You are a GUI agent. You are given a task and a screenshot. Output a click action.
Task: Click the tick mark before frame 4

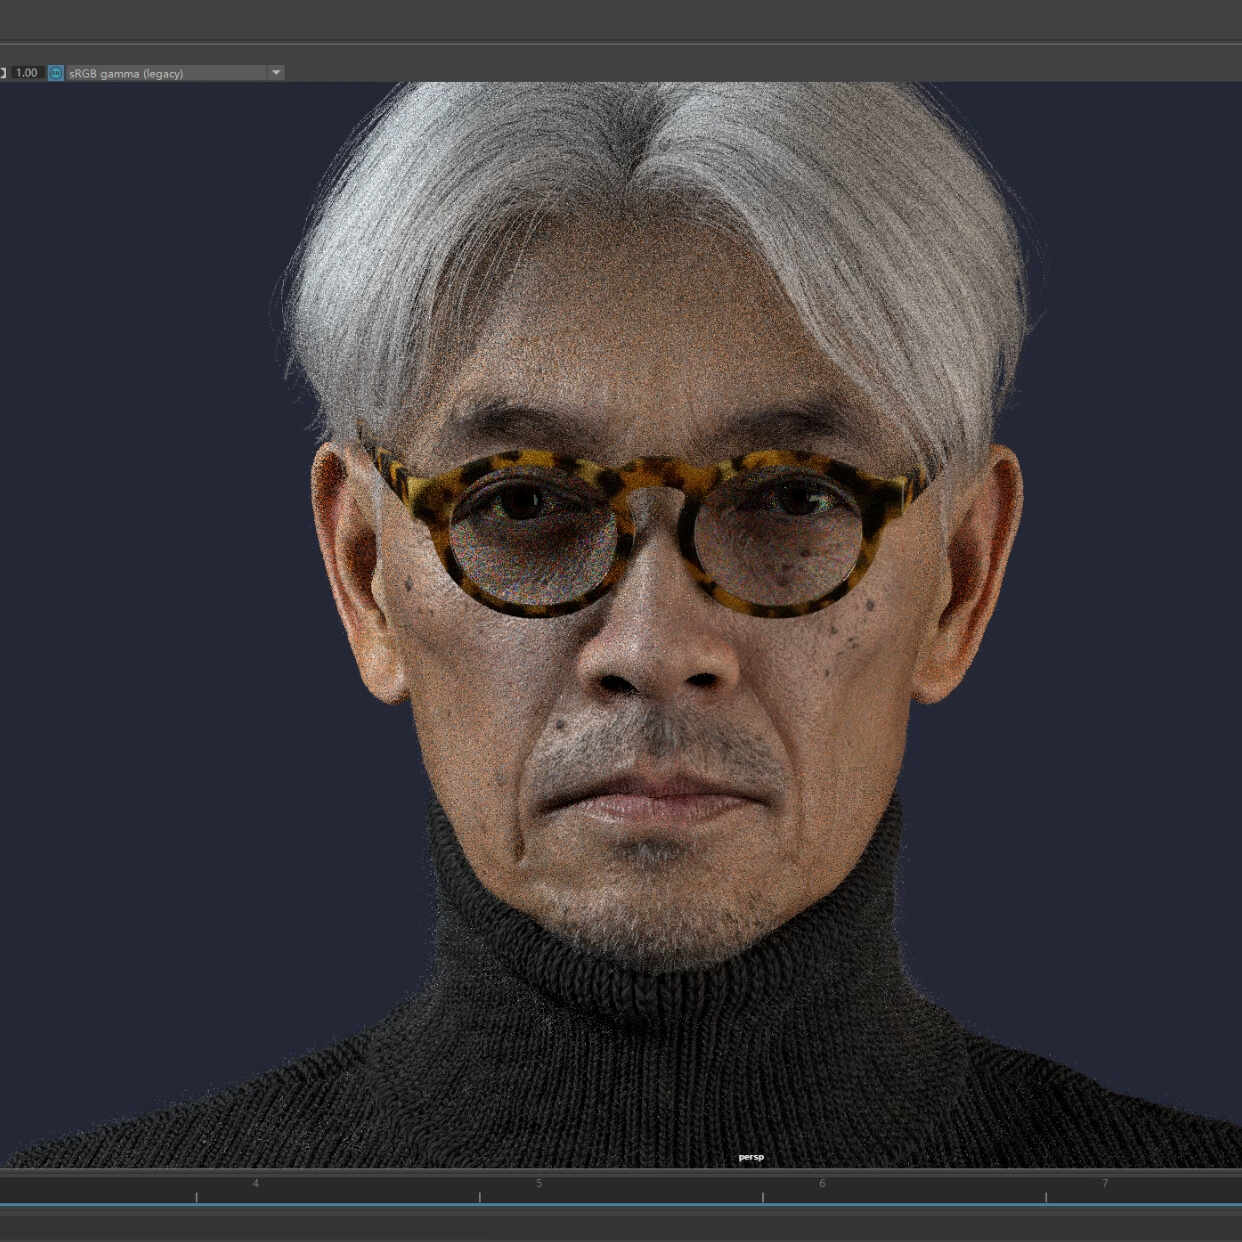coord(197,1196)
